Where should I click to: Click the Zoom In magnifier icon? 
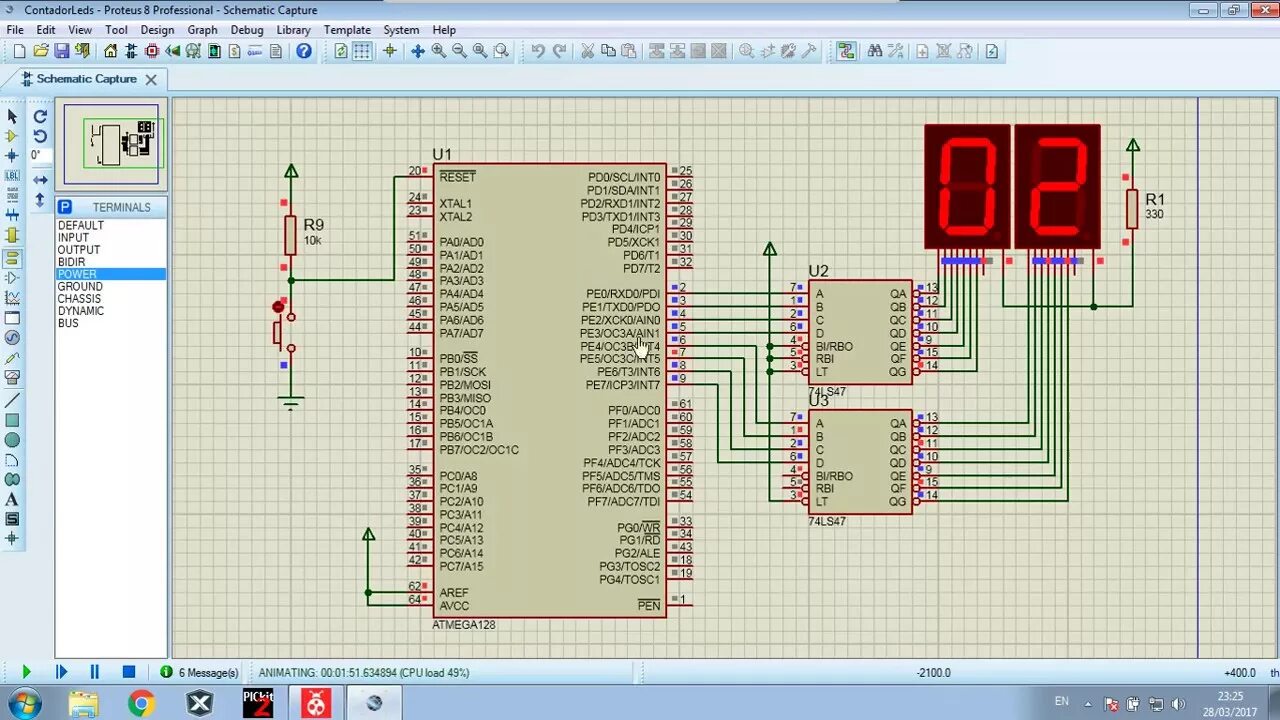[439, 51]
